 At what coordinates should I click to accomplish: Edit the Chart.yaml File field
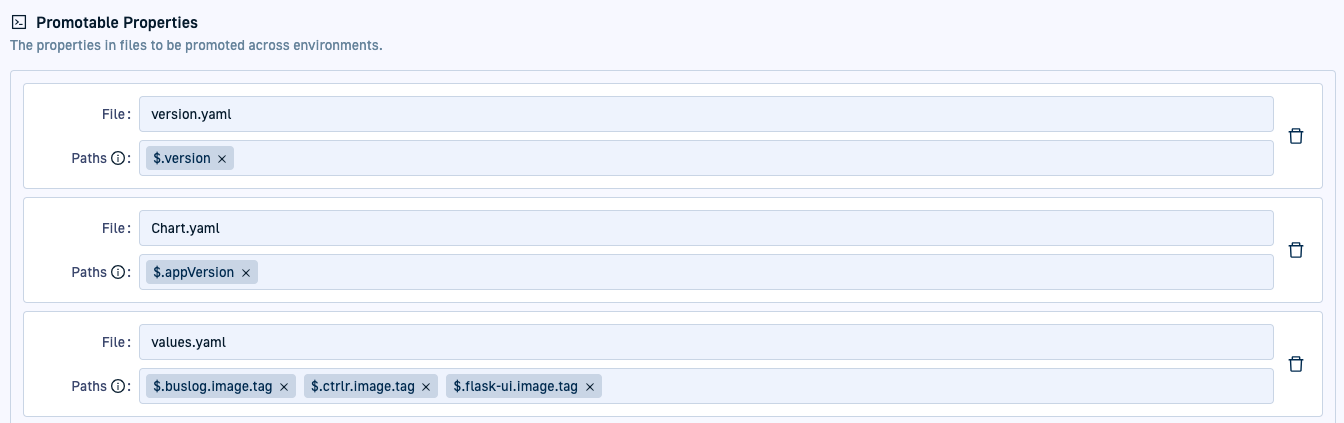[705, 228]
